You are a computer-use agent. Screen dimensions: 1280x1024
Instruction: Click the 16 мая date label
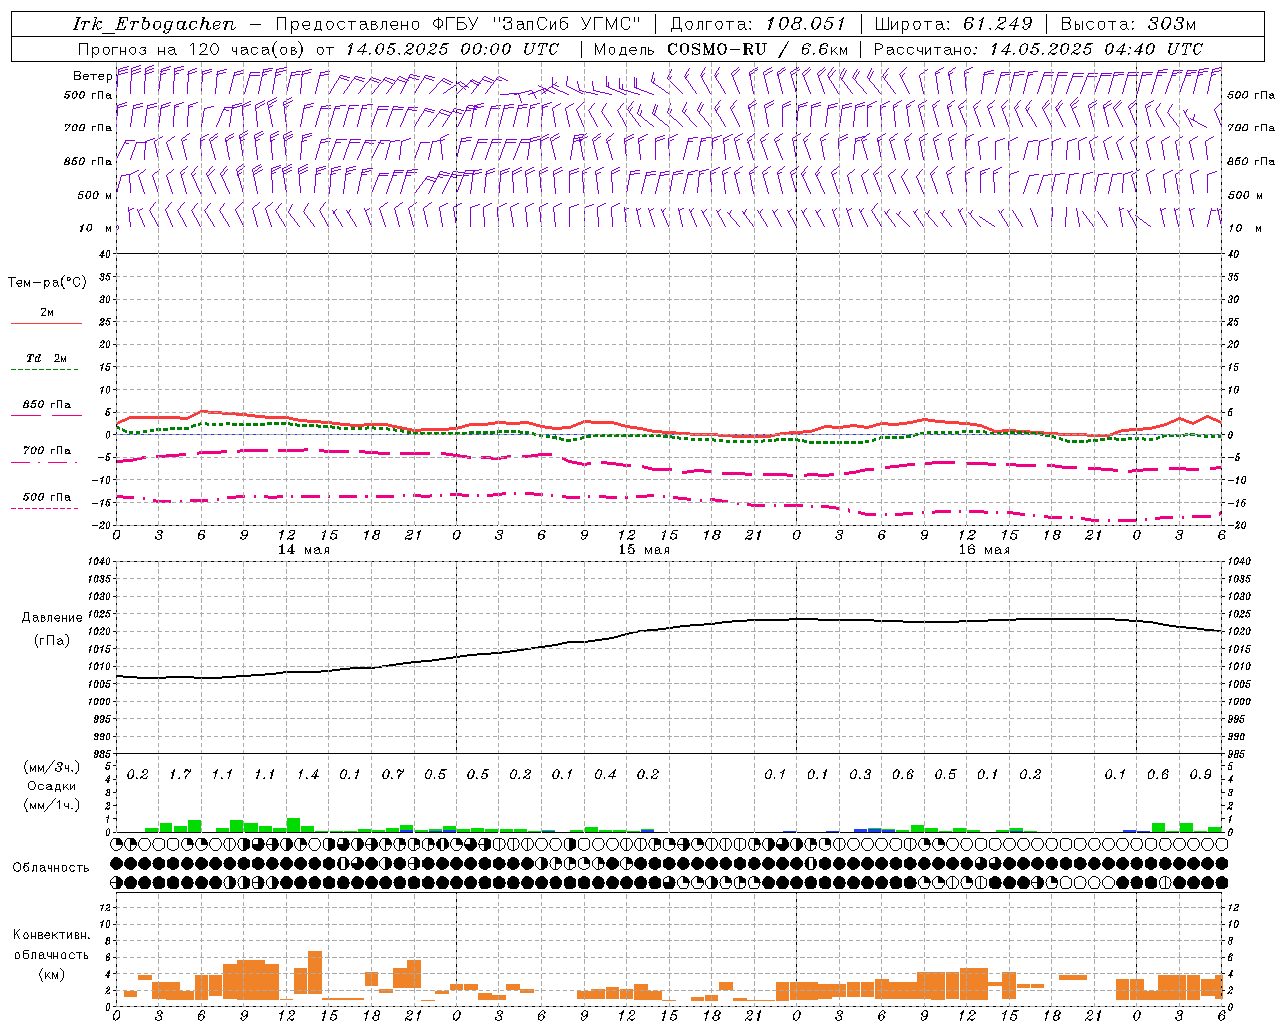[x=984, y=550]
